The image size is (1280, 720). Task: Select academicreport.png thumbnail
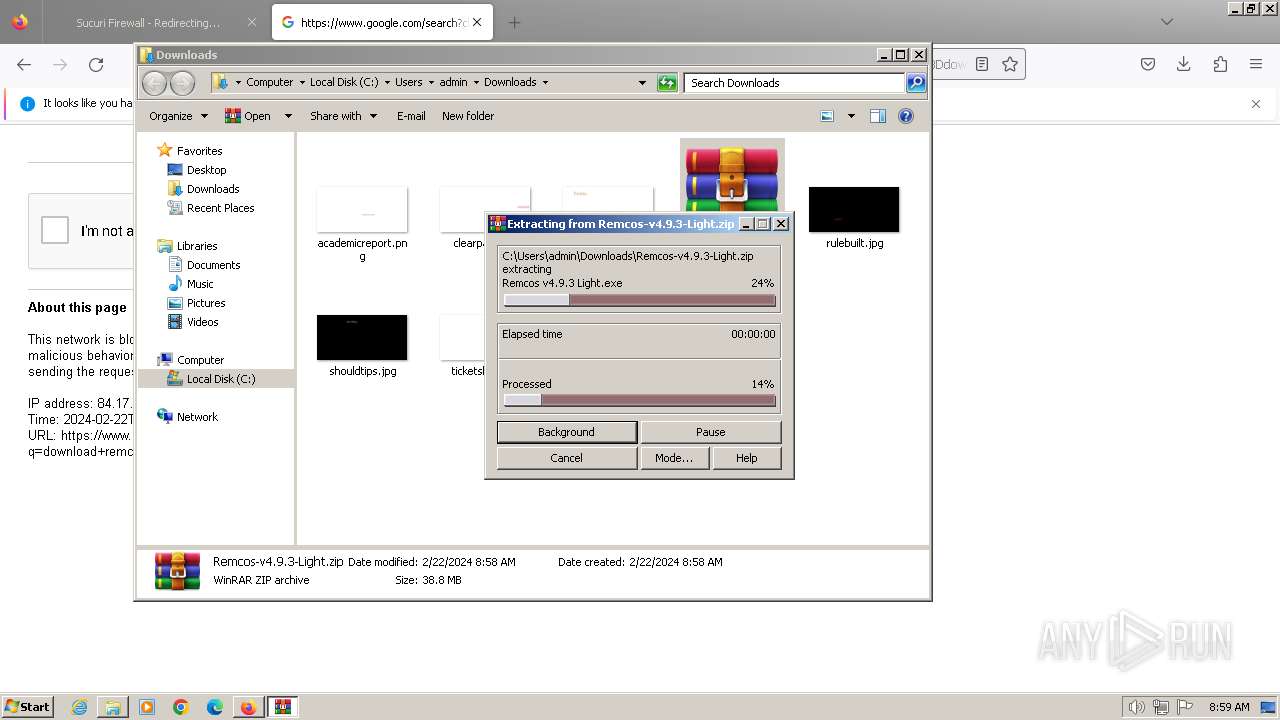point(362,210)
